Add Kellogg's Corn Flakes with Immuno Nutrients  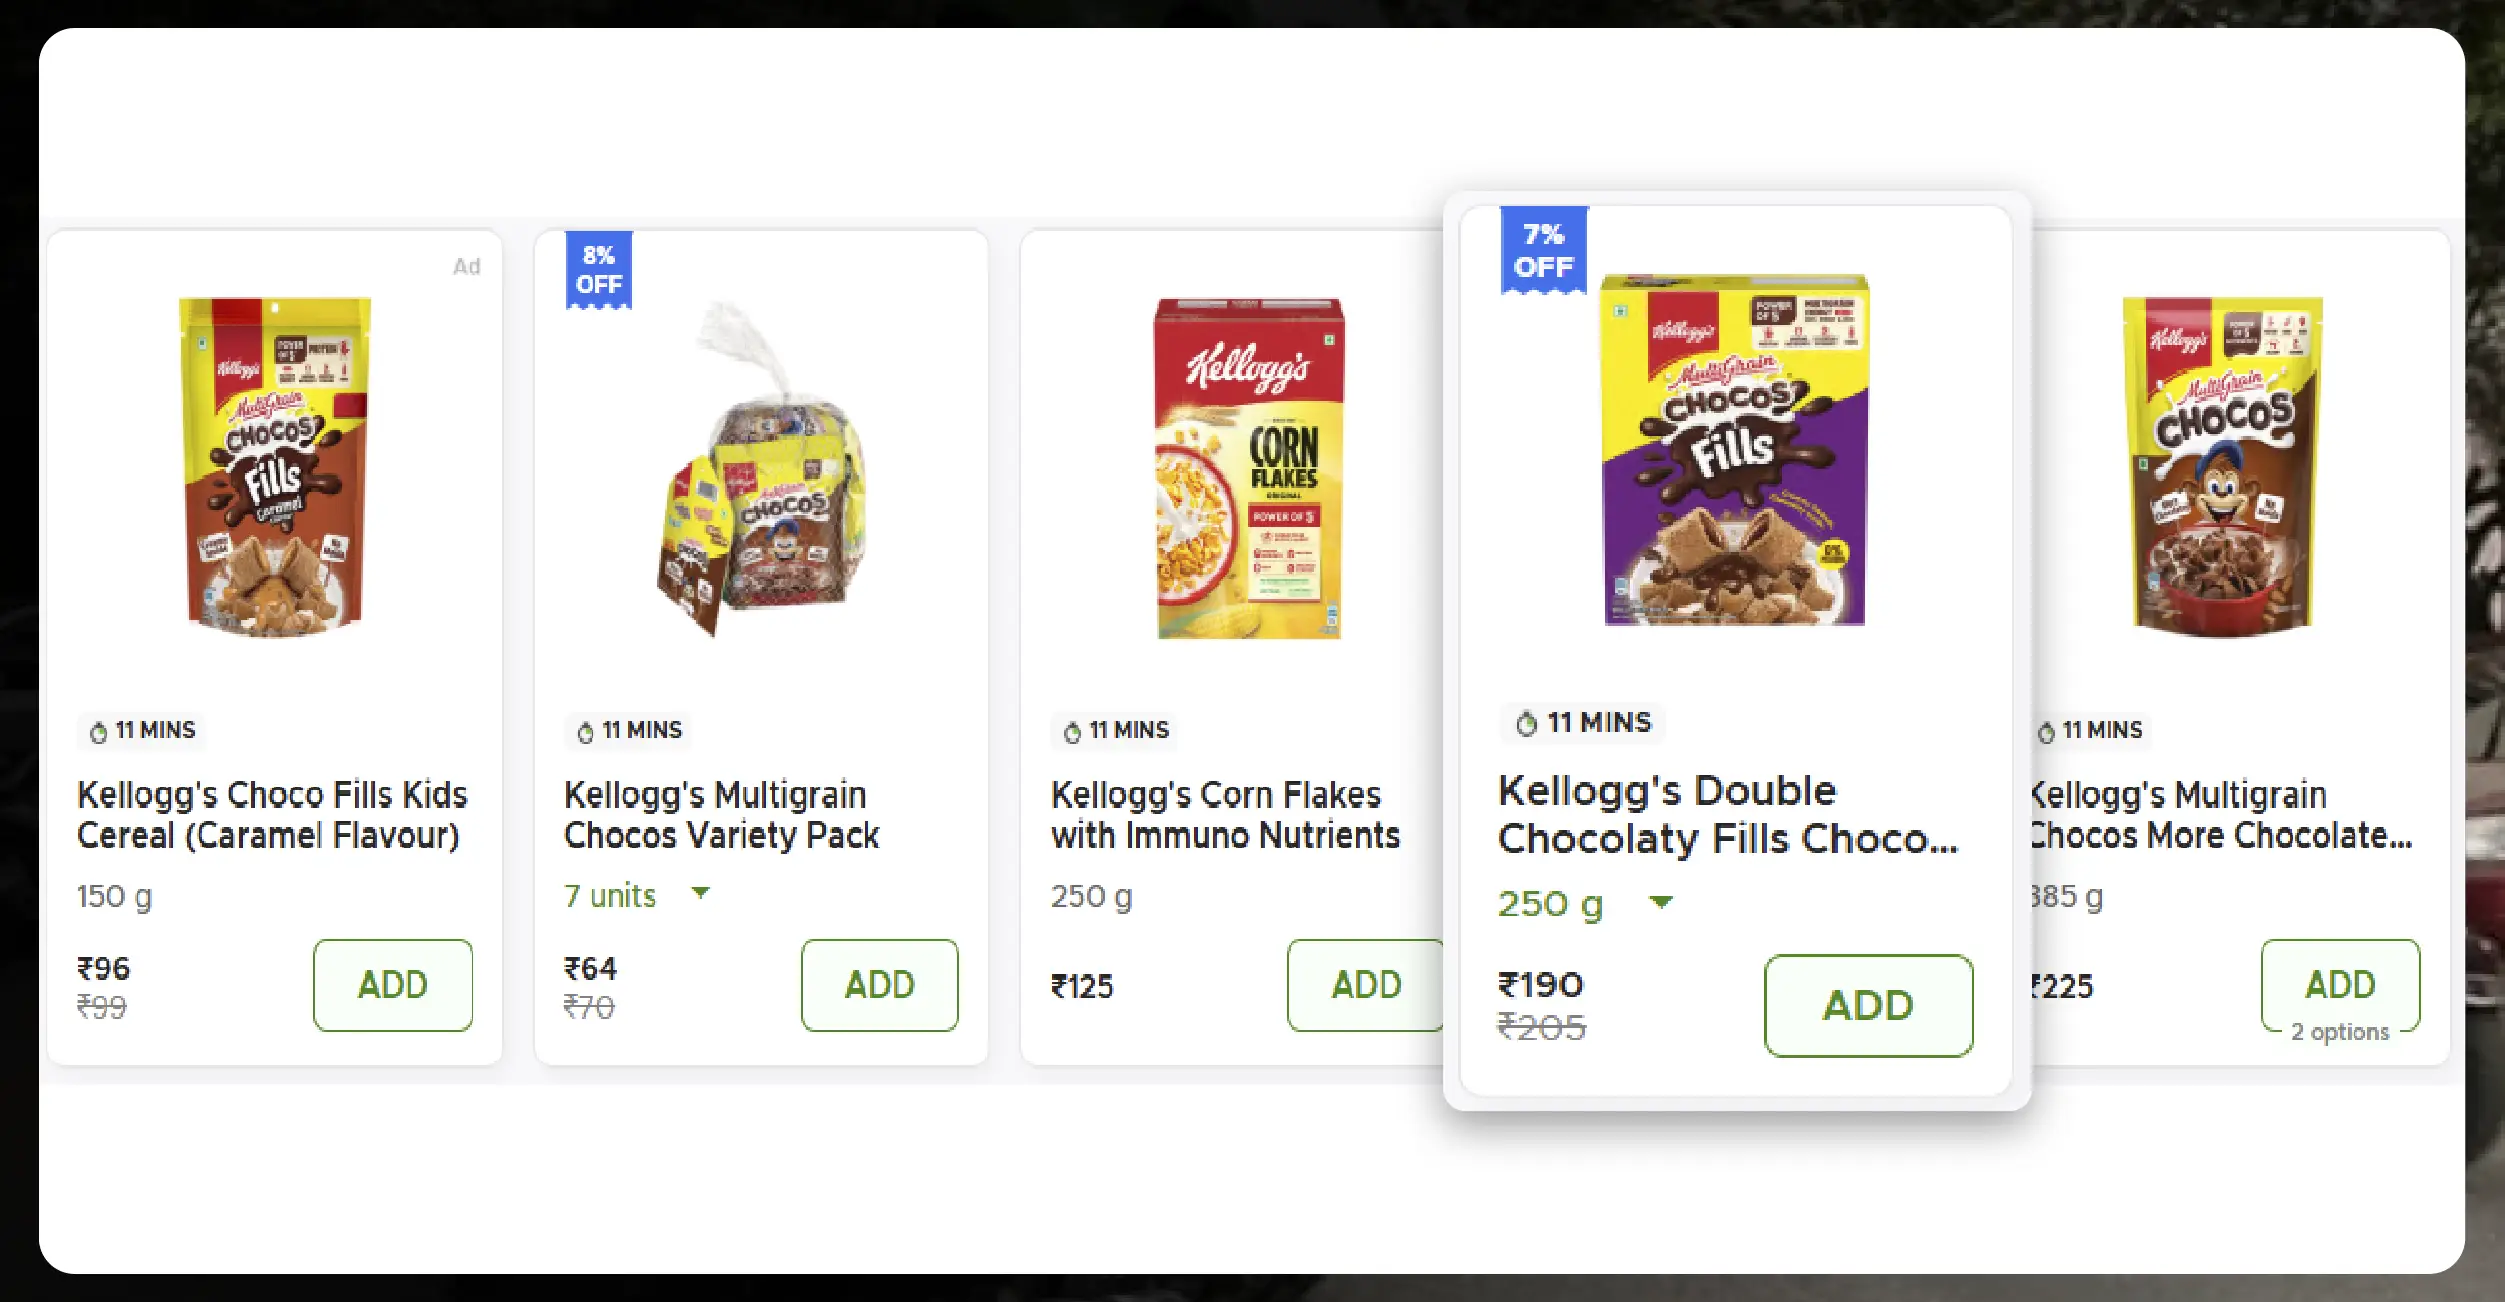tap(1366, 985)
